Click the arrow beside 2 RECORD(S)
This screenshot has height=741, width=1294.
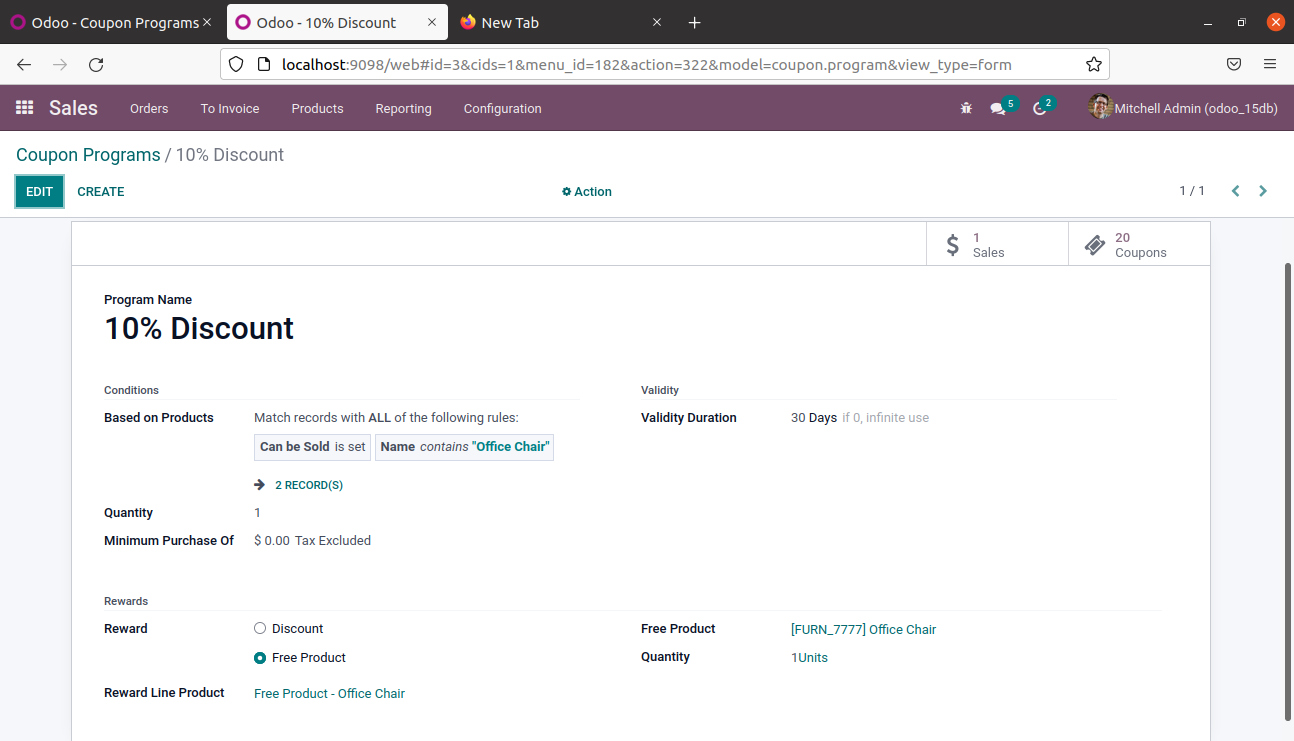[260, 485]
